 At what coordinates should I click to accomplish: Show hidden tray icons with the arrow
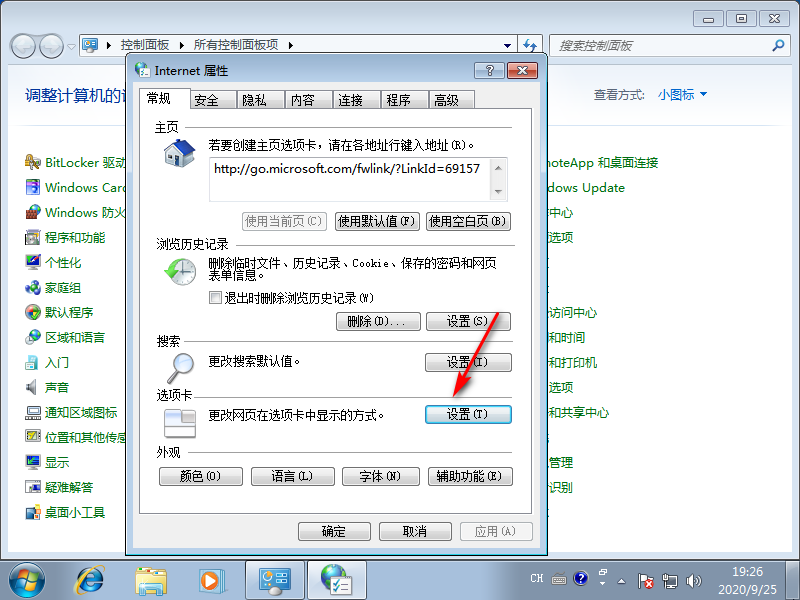[x=621, y=579]
